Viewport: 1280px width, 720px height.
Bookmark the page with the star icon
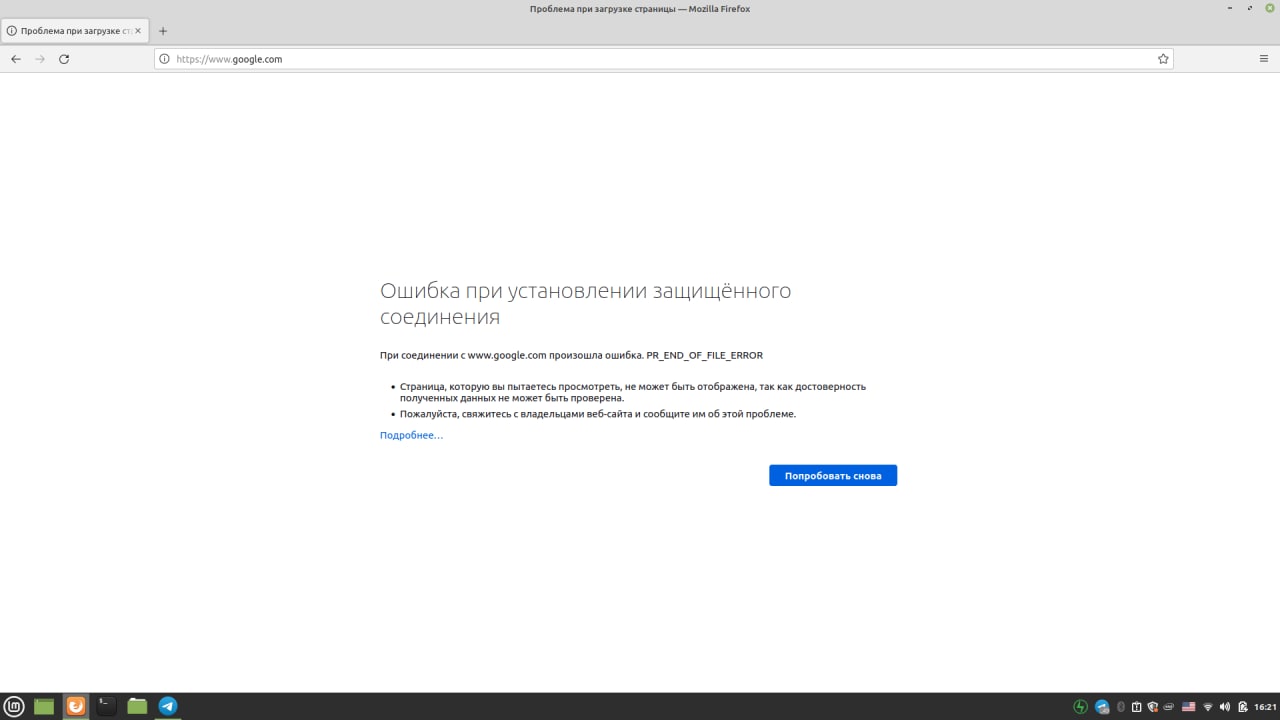point(1163,59)
